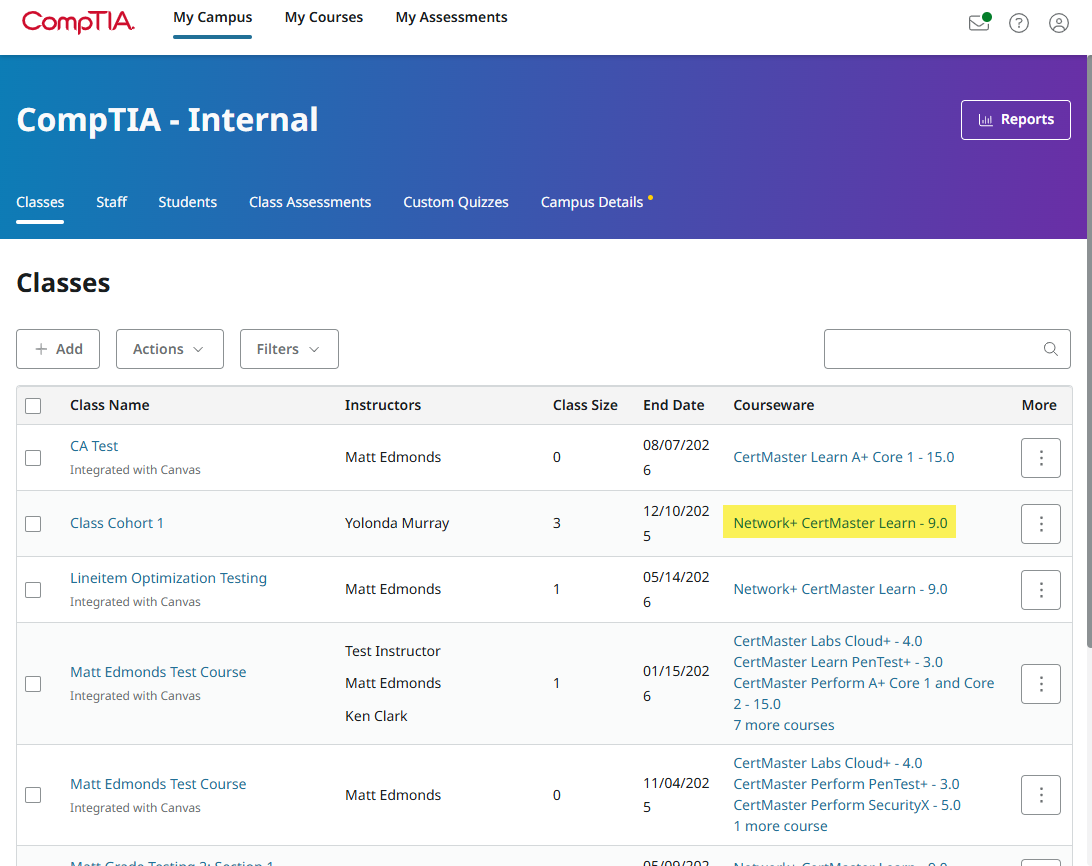Open the mail inbox icon
The width and height of the screenshot is (1092, 866).
pos(978,23)
